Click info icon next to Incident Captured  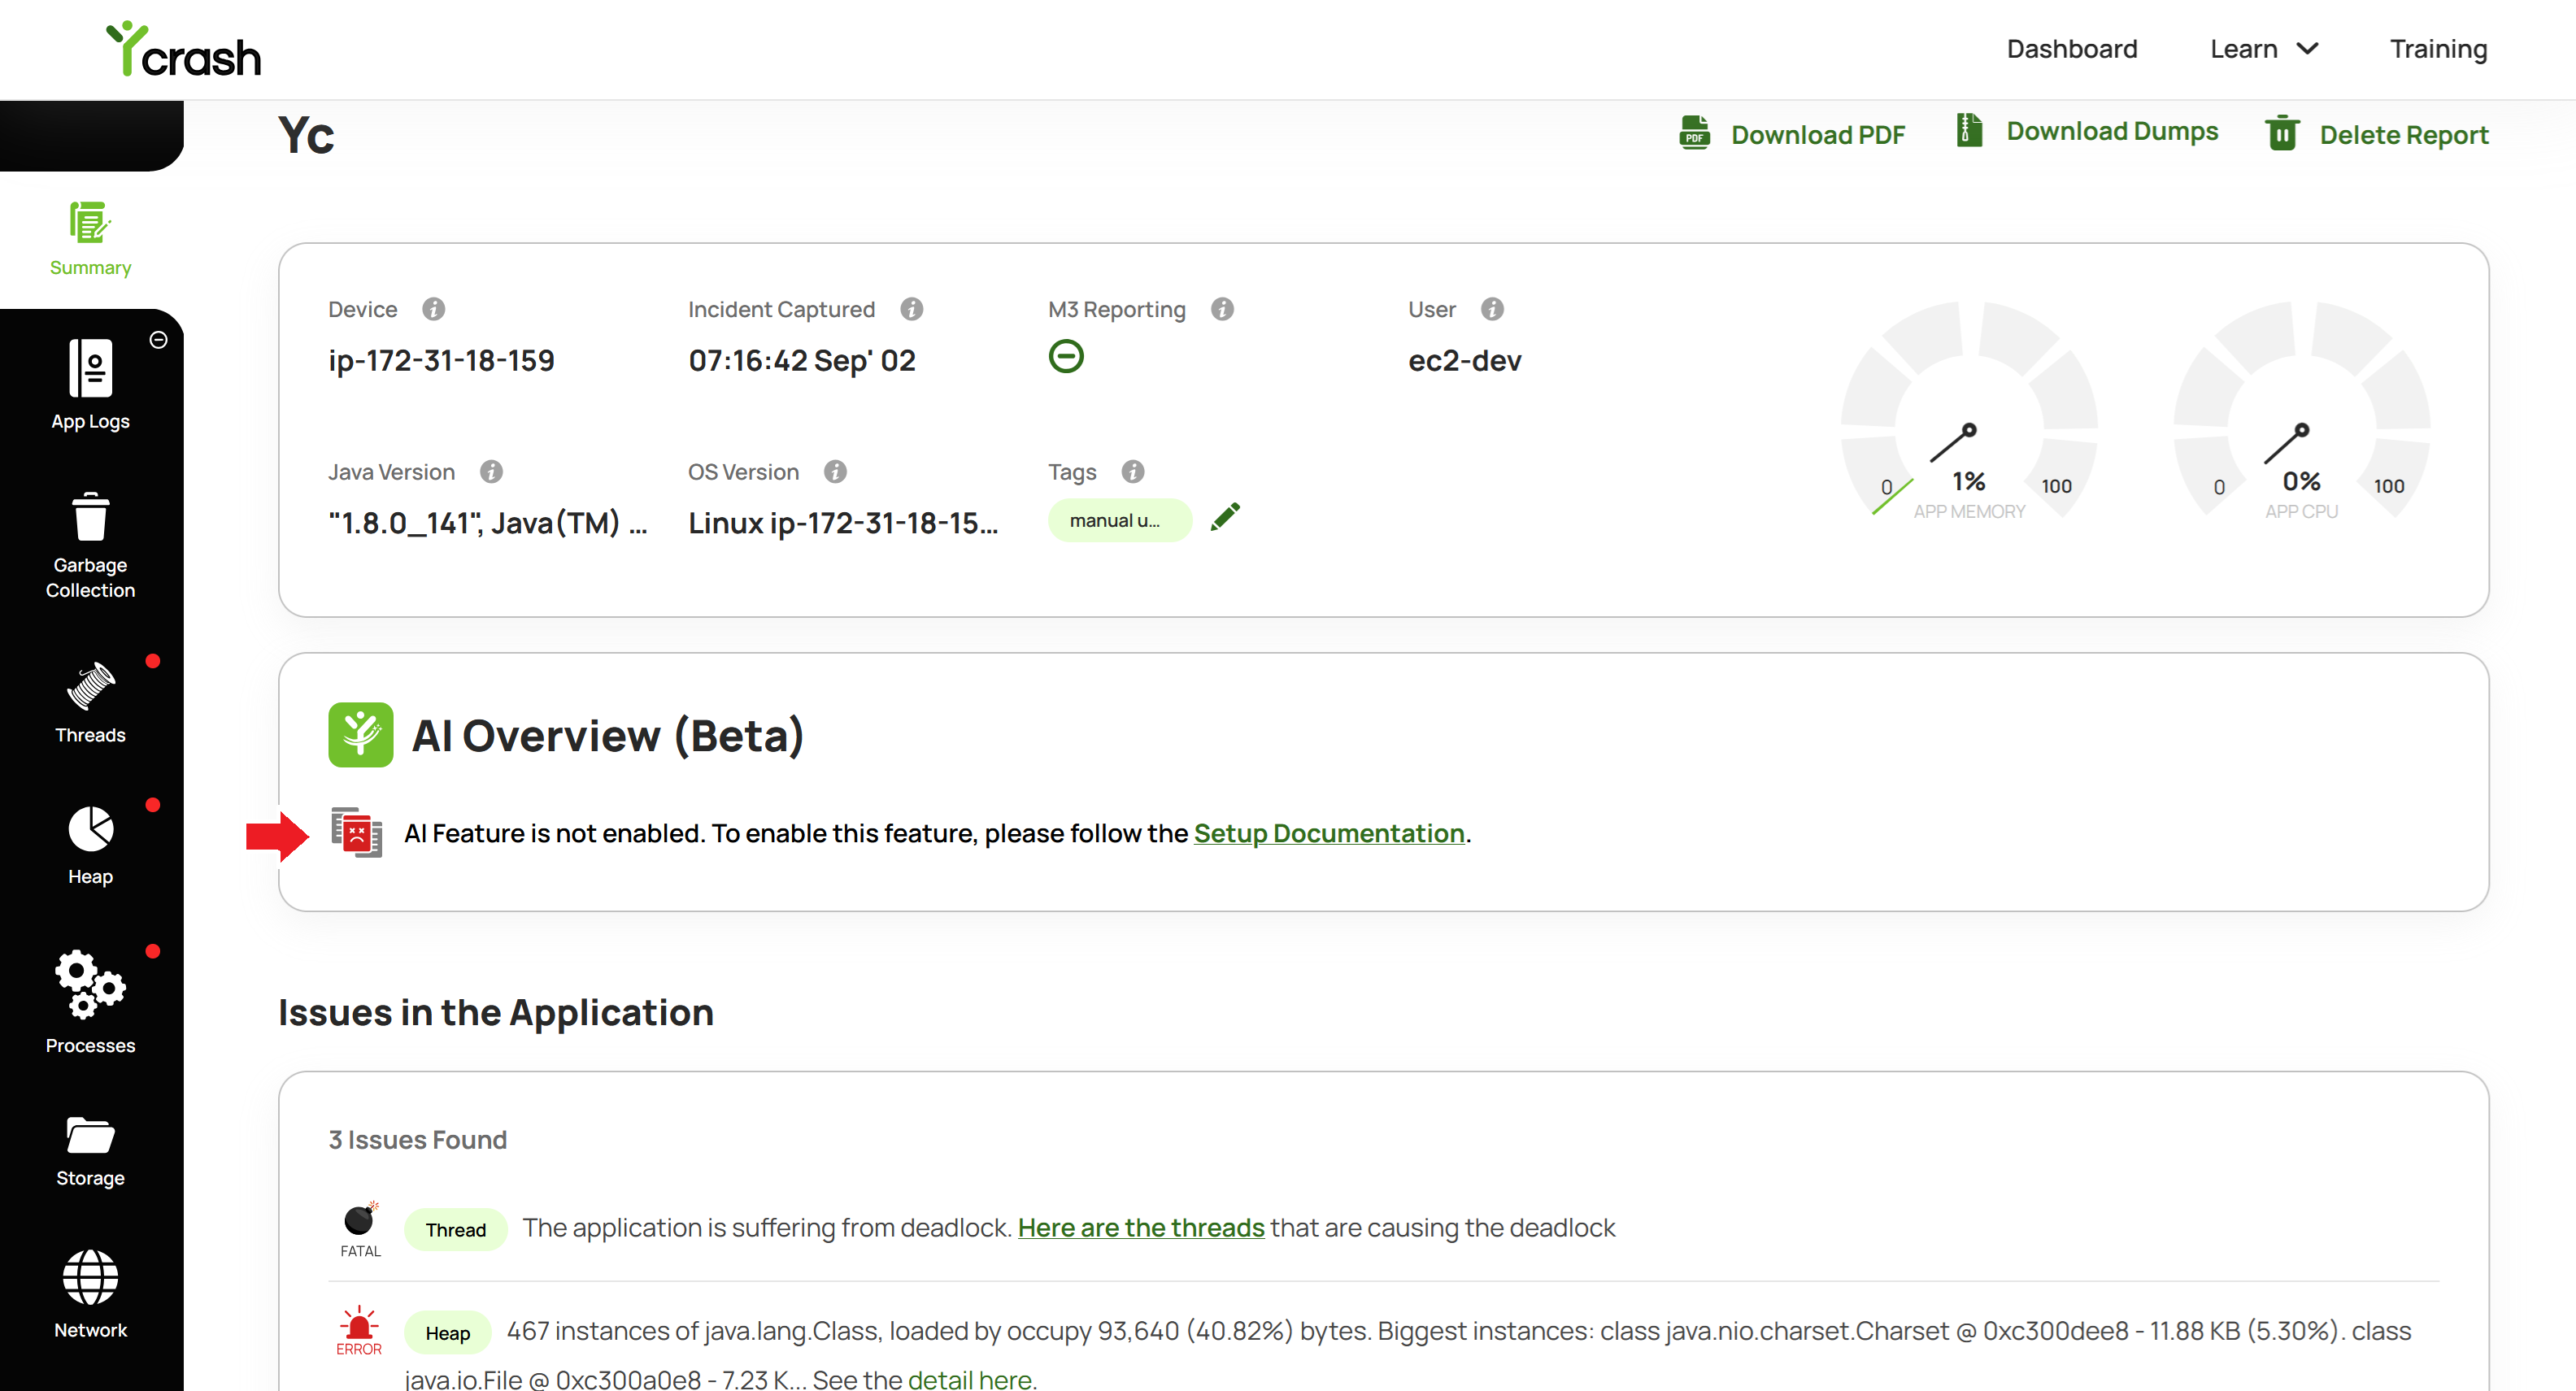pos(911,309)
